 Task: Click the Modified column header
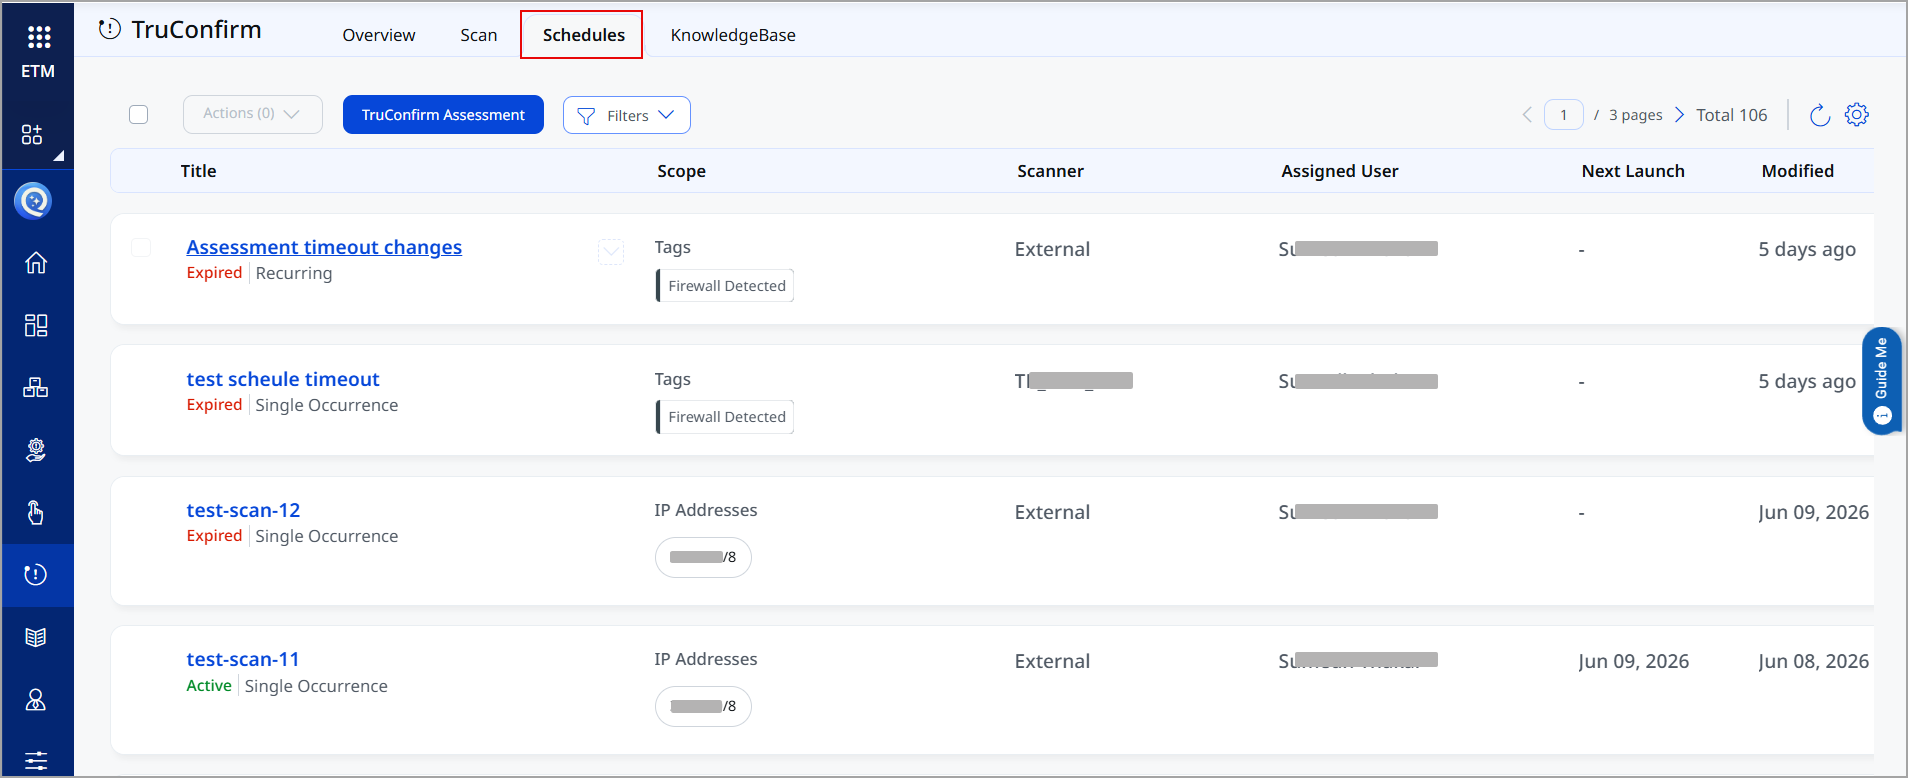click(1798, 171)
